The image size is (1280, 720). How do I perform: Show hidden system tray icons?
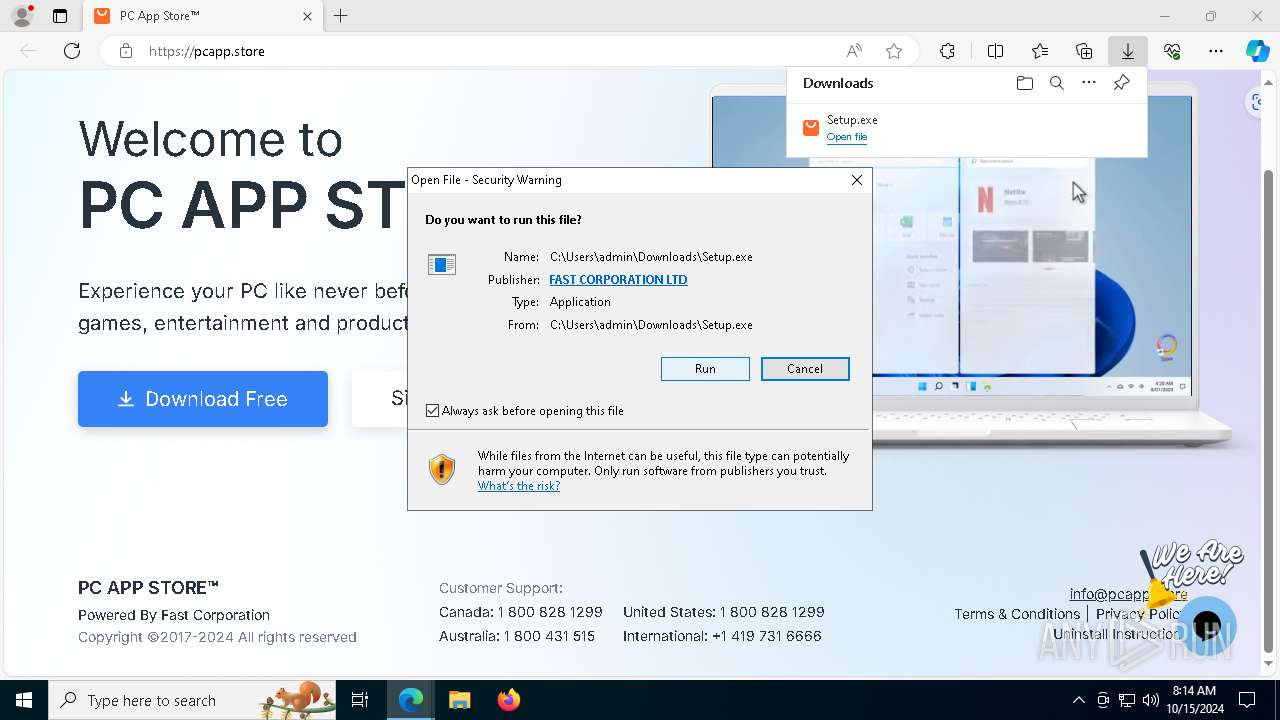click(x=1078, y=700)
